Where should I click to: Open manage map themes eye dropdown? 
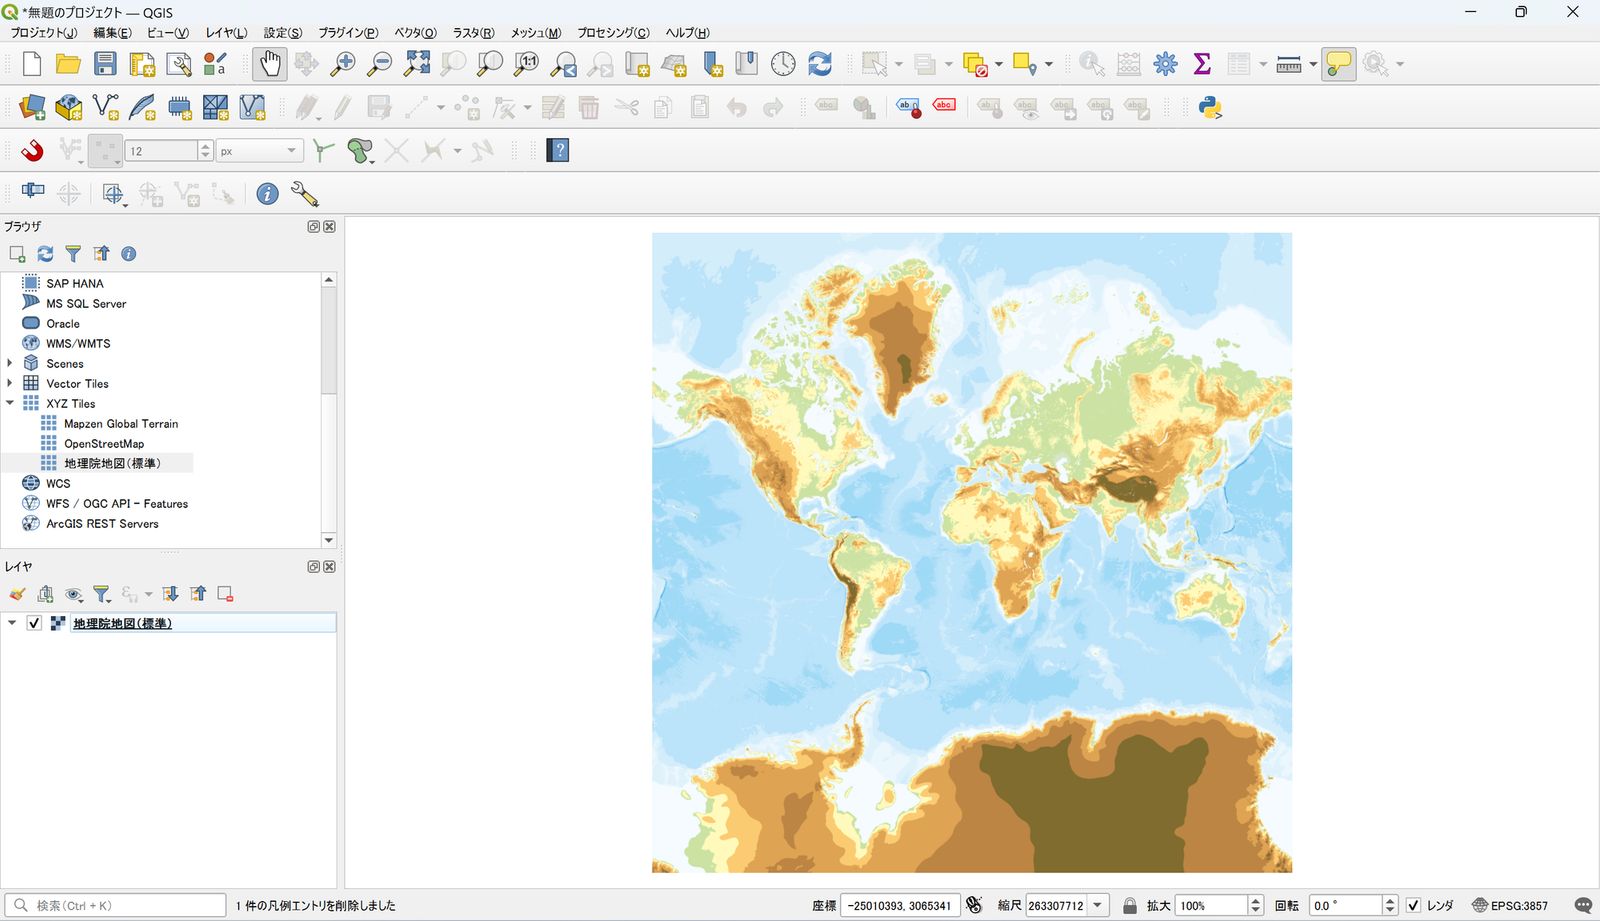point(74,594)
